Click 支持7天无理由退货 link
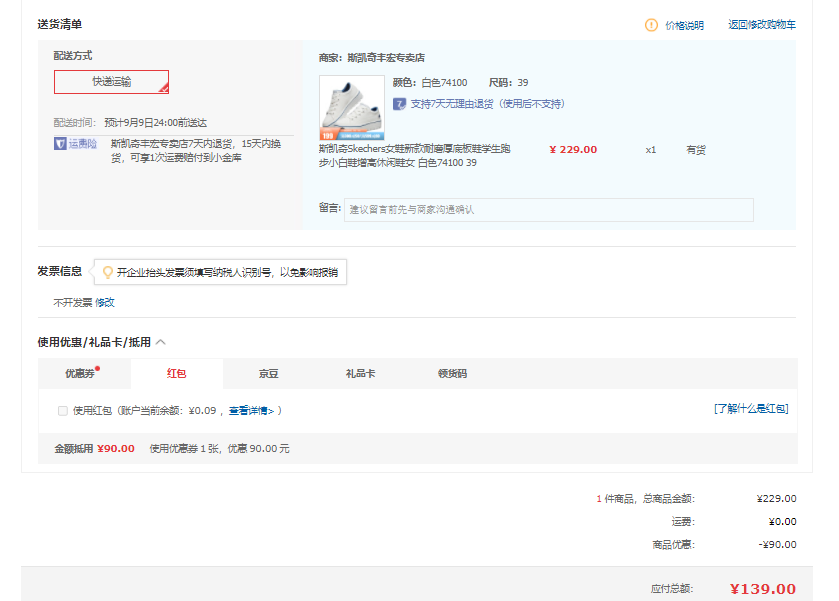 (487, 104)
